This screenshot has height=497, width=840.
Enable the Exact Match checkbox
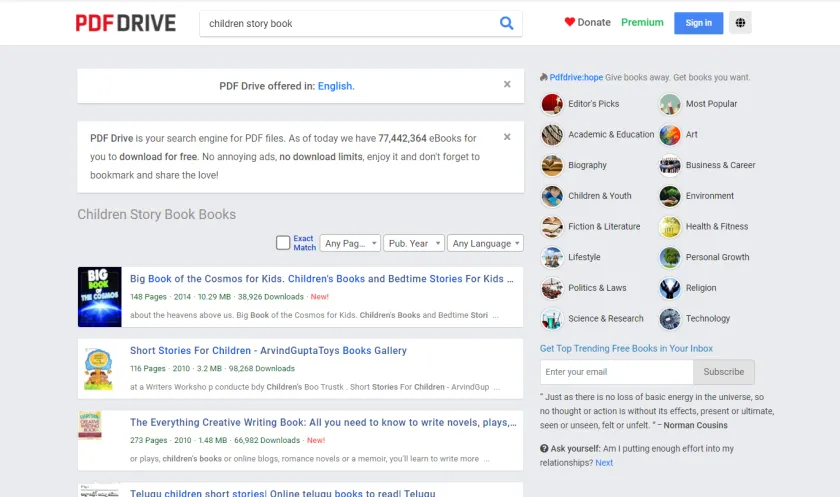[283, 243]
